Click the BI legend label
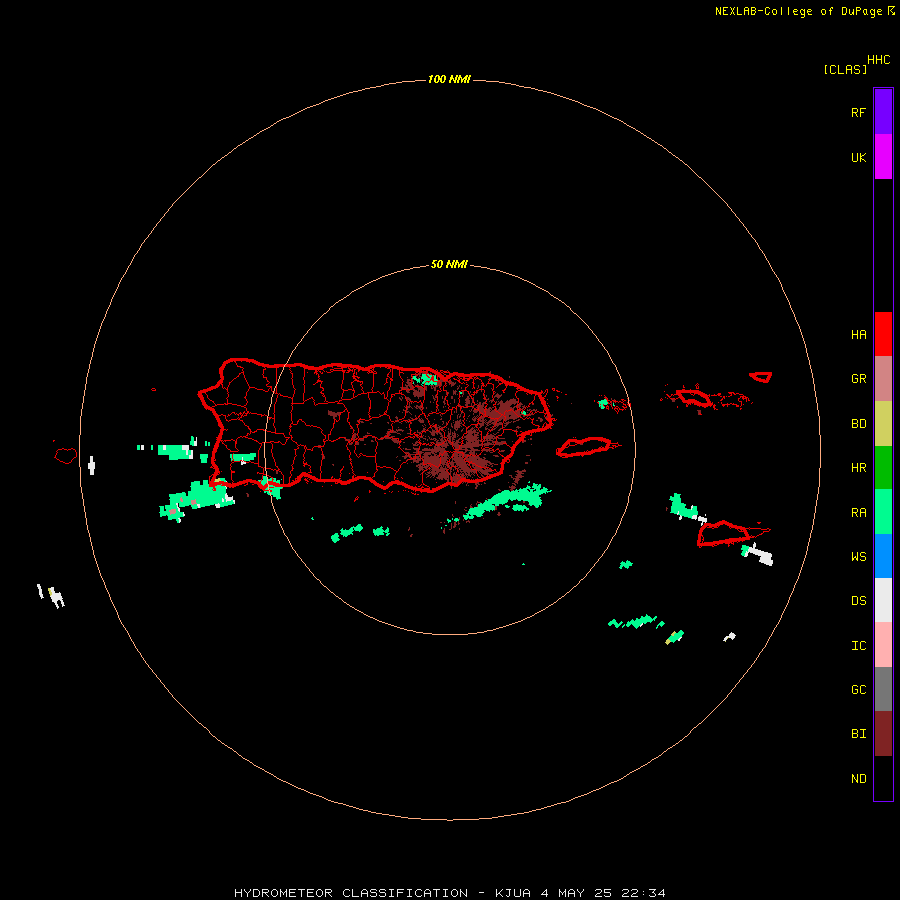This screenshot has height=900, width=900. click(858, 734)
